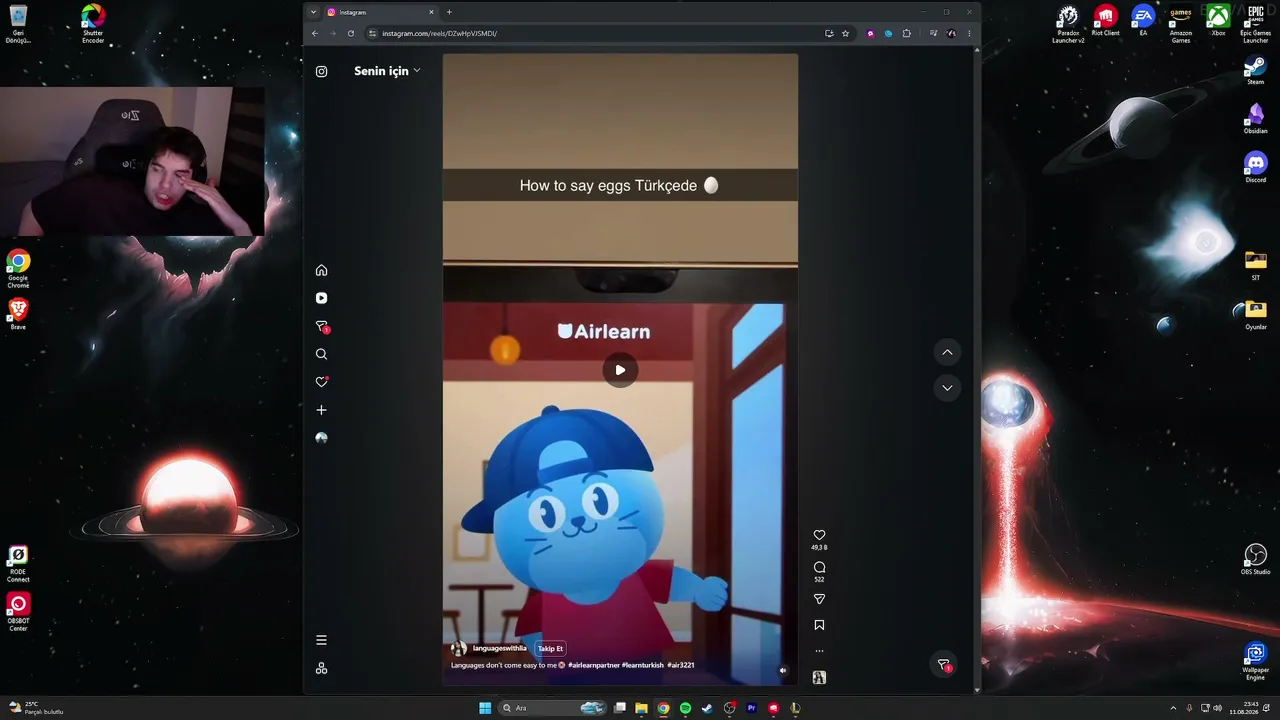Open the #air3221 hashtag

tap(680, 665)
